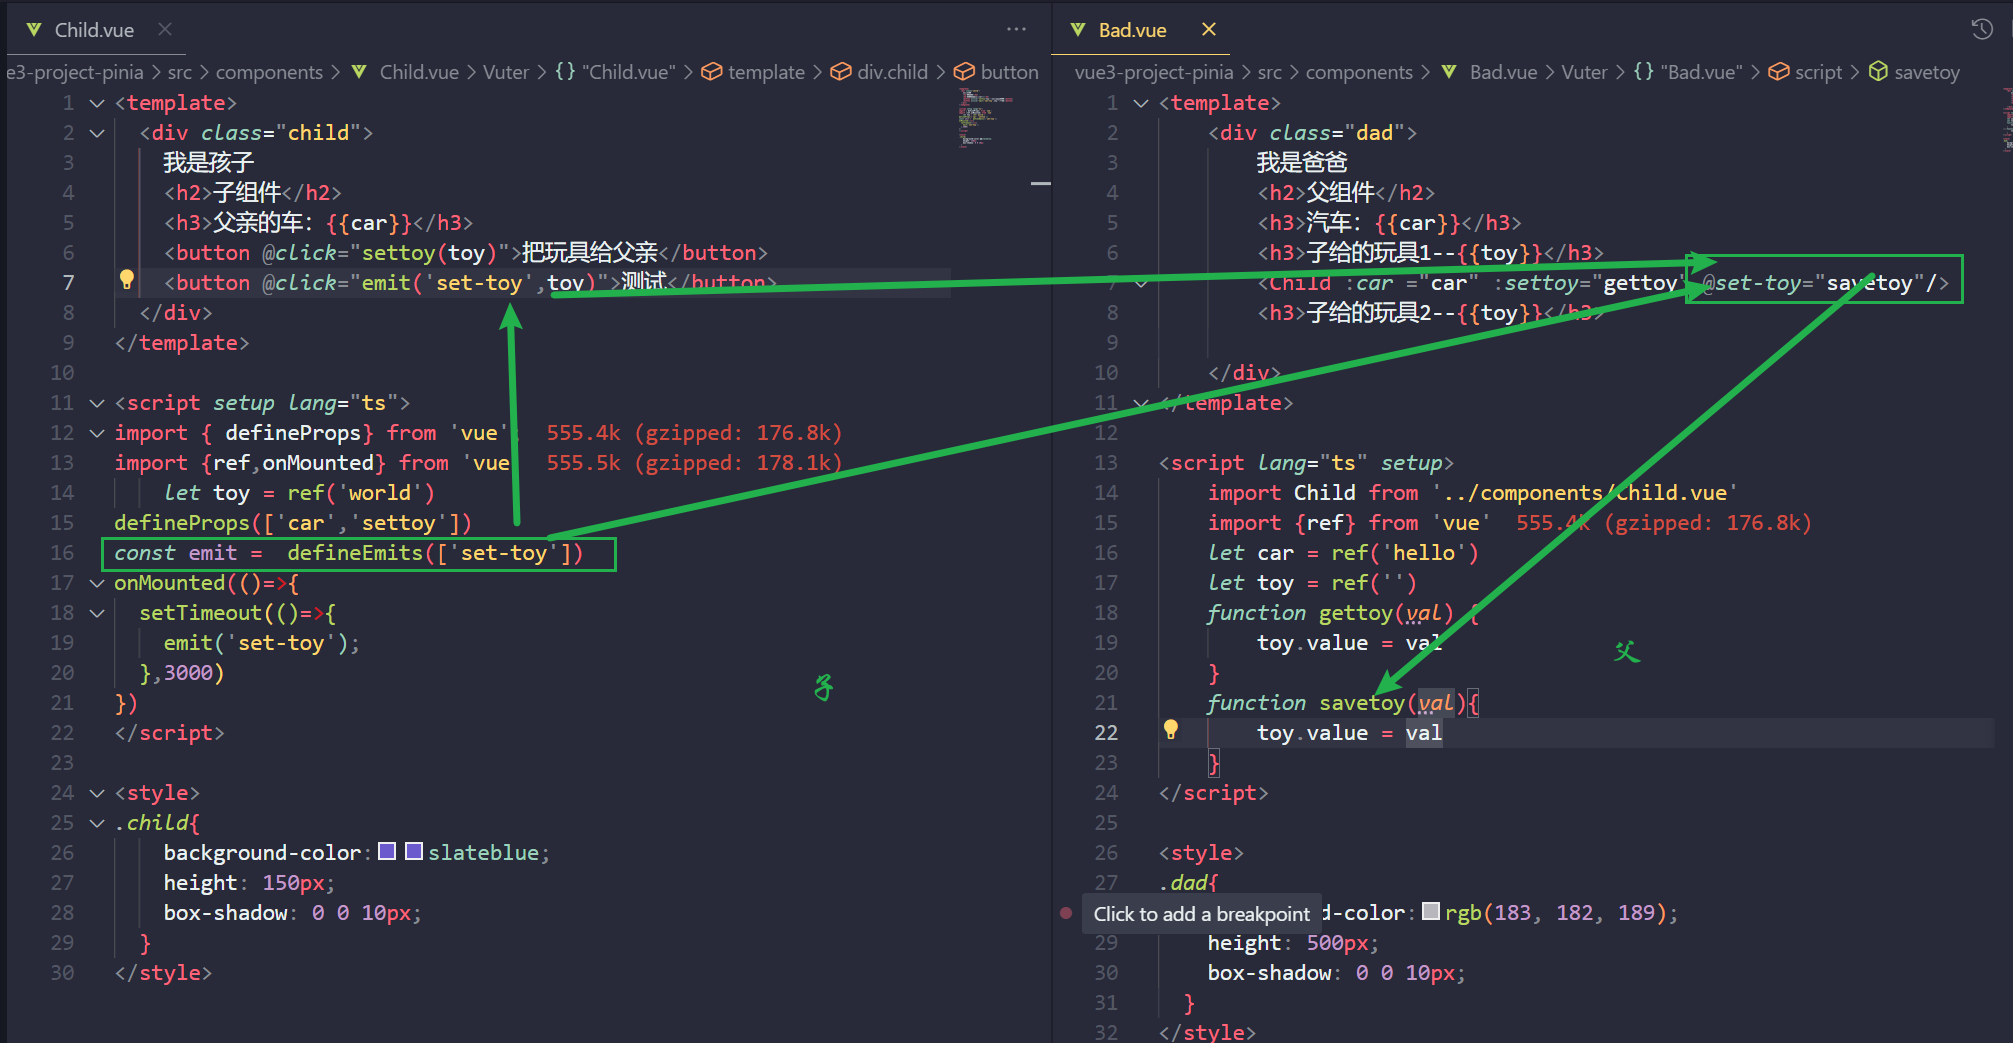Viewport: 2013px width, 1043px height.
Task: Click defineEmits call on line 16
Action: click(435, 553)
